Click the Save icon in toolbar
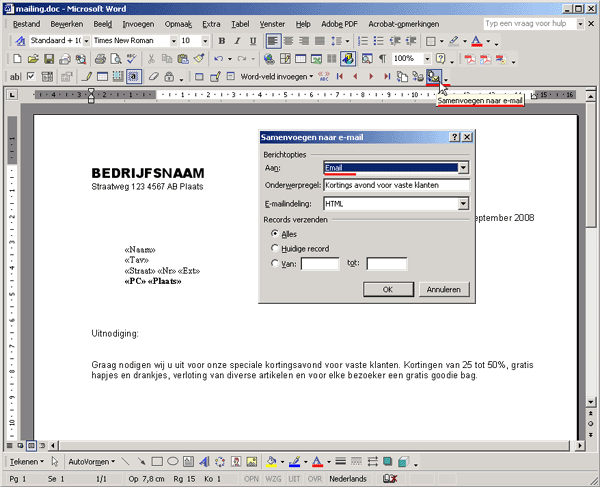600x487 pixels. (x=49, y=59)
